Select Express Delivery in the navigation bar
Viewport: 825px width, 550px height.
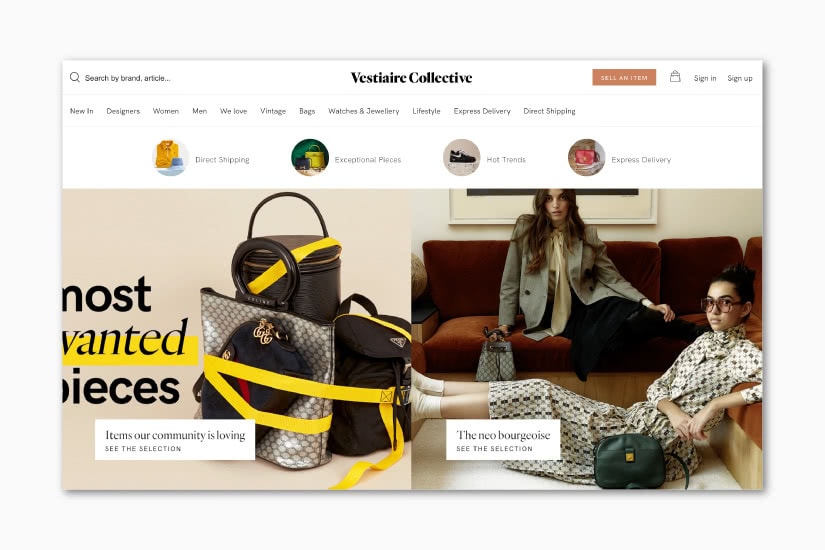482,111
